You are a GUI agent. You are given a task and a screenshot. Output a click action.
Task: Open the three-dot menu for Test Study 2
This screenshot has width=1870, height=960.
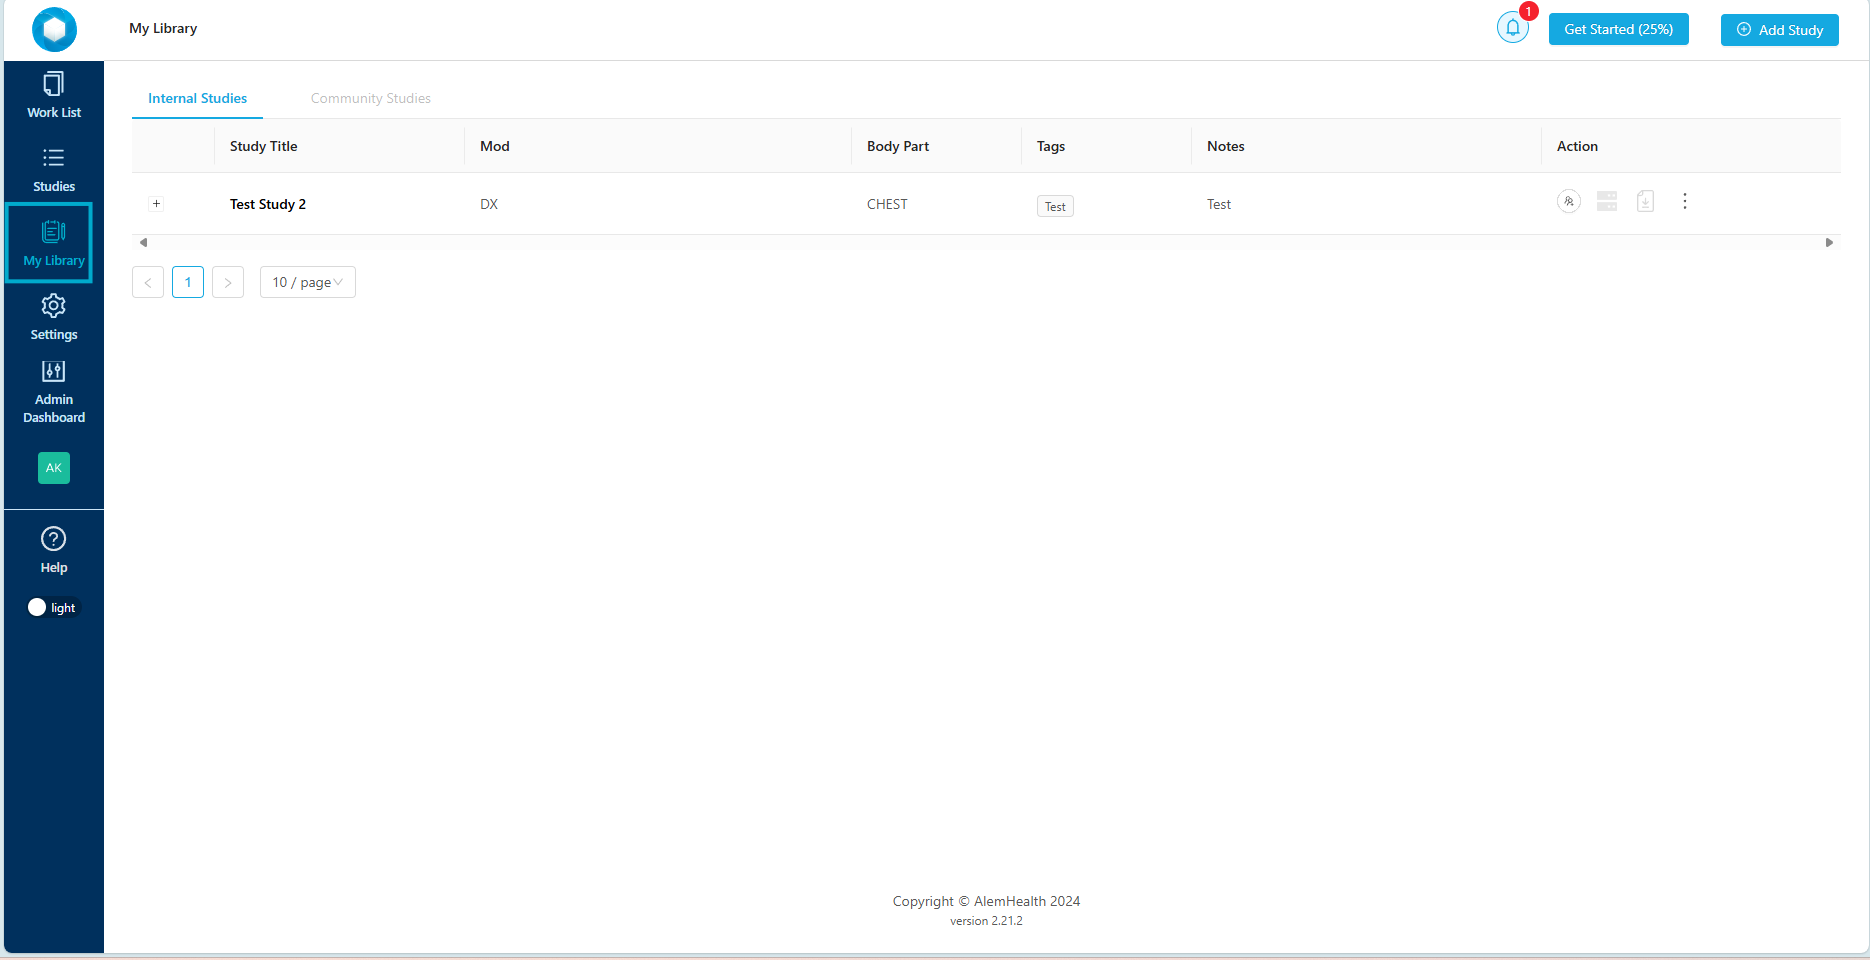tap(1685, 201)
